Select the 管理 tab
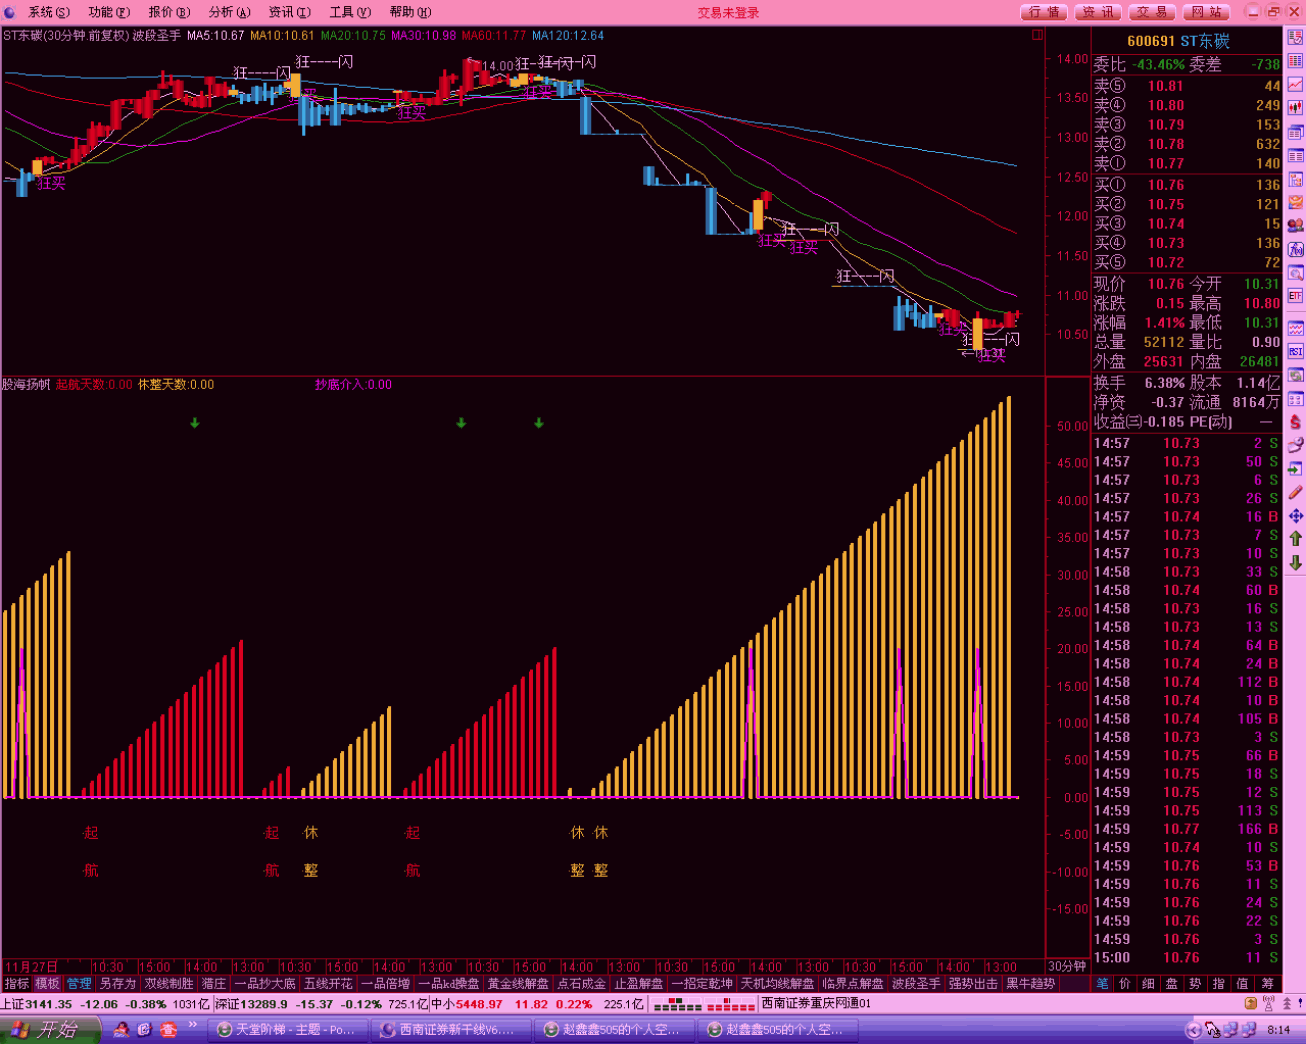Screen dimensions: 1306x1044 point(79,984)
